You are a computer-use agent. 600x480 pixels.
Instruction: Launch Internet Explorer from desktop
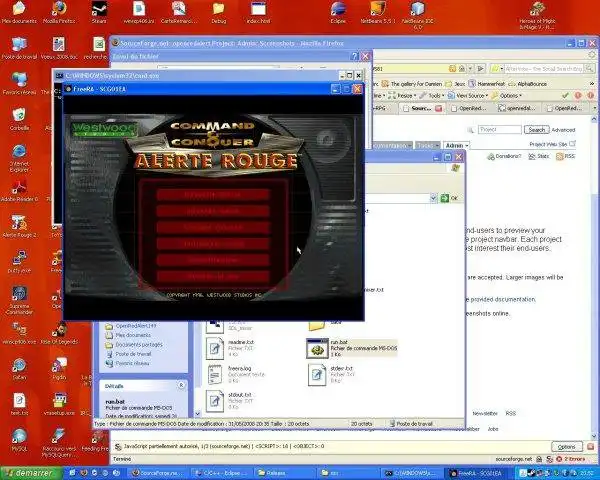pyautogui.click(x=19, y=158)
